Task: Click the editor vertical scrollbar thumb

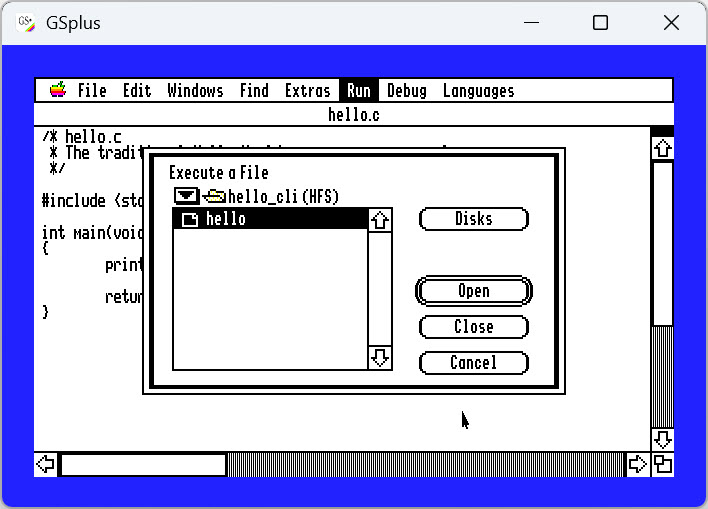Action: click(662, 244)
